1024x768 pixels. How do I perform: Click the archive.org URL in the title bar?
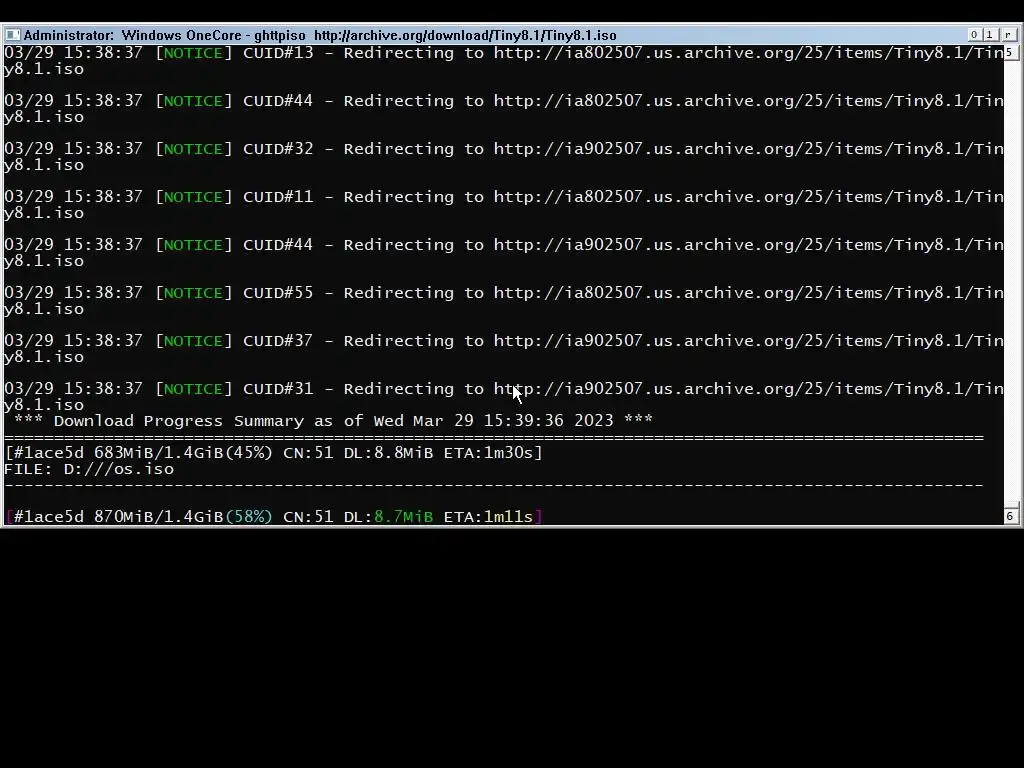(465, 35)
